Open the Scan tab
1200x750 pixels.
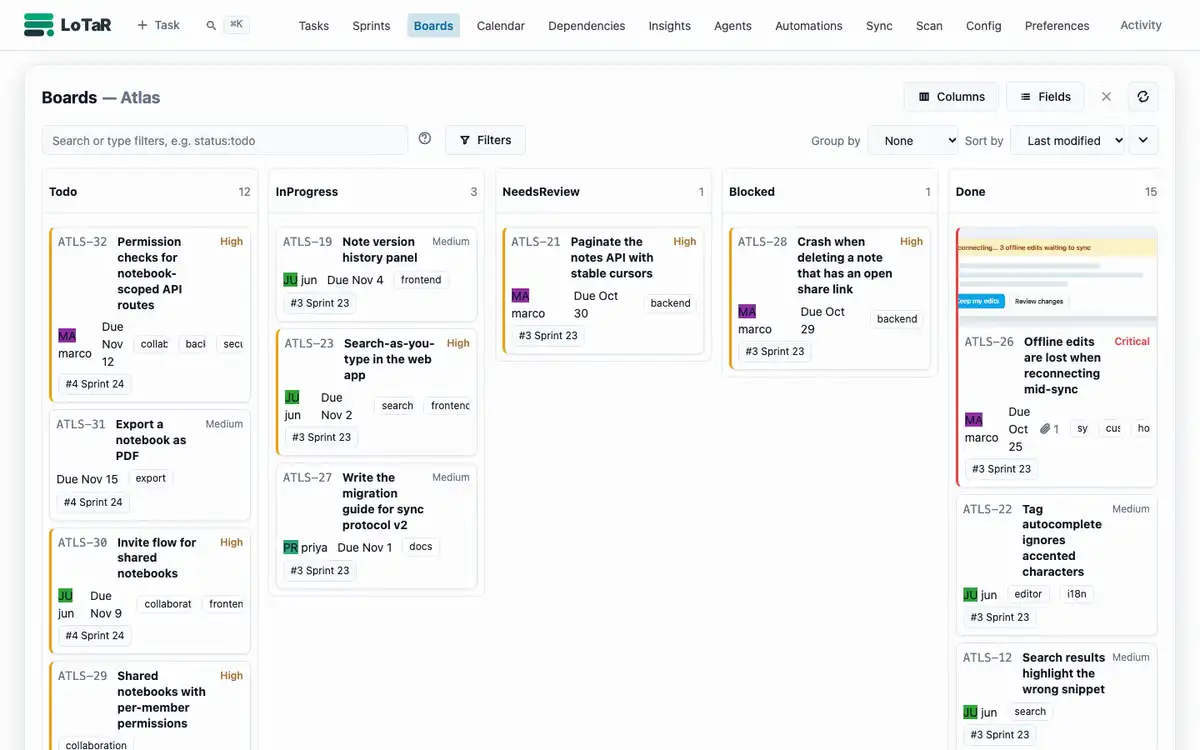(x=929, y=26)
